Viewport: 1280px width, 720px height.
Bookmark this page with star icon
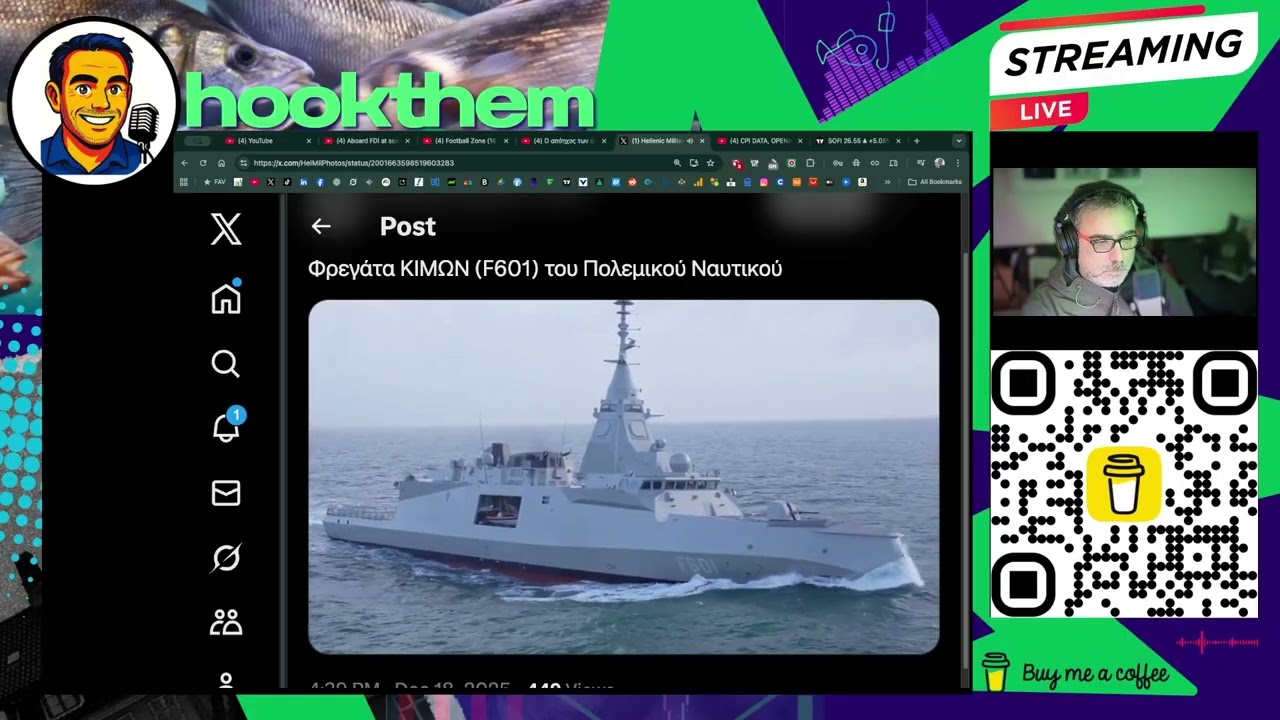tap(711, 163)
